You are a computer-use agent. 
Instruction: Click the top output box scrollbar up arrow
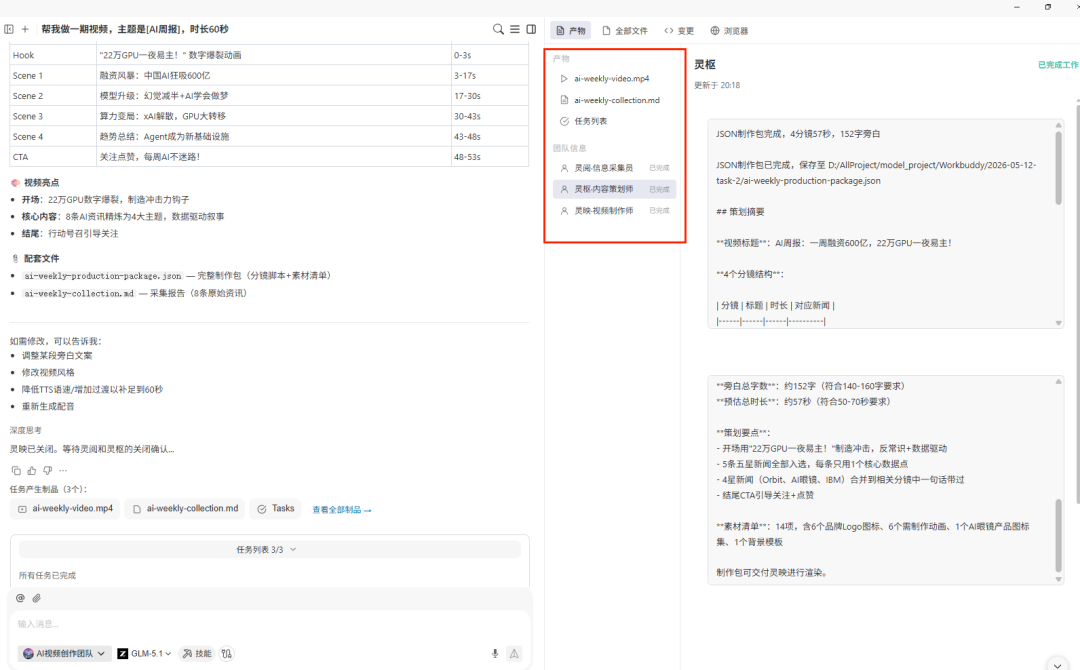tap(1059, 125)
